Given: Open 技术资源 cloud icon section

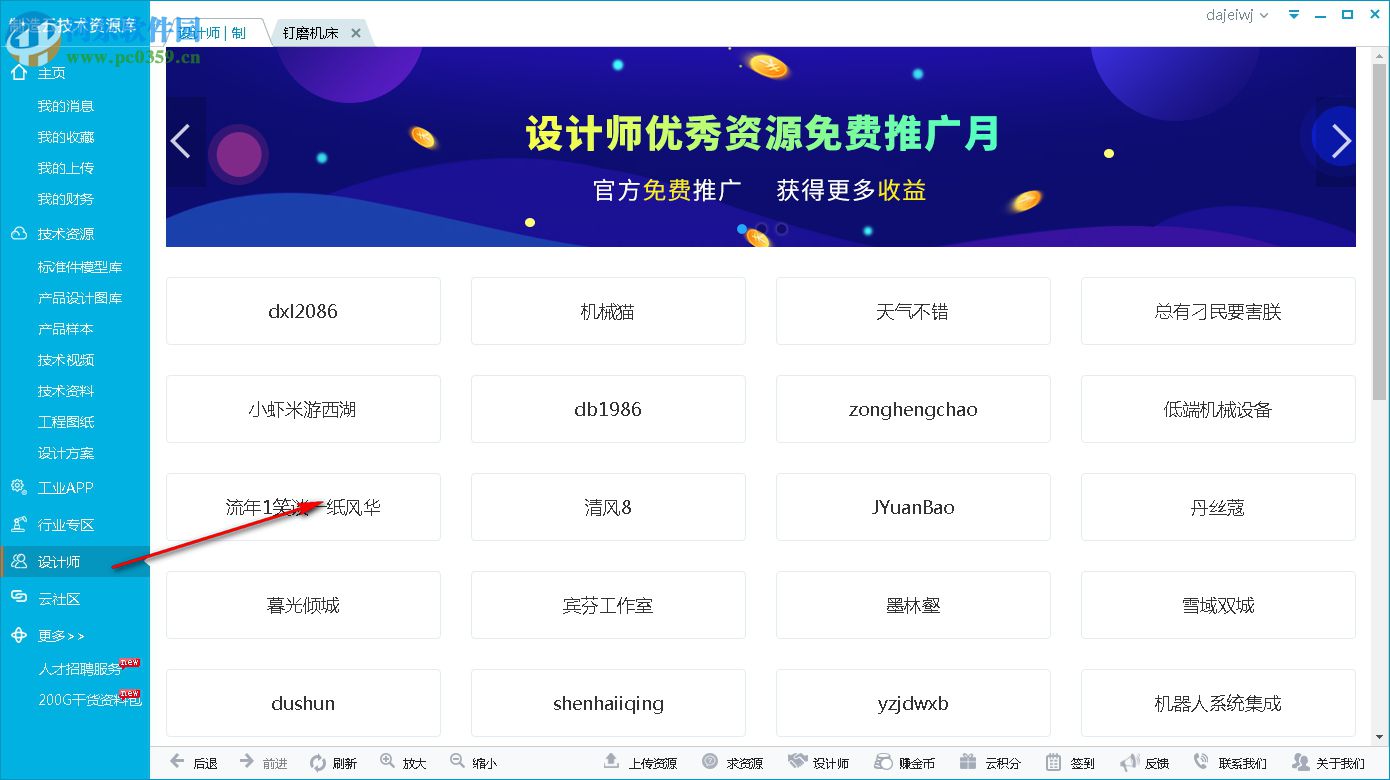Looking at the screenshot, I should 19,233.
